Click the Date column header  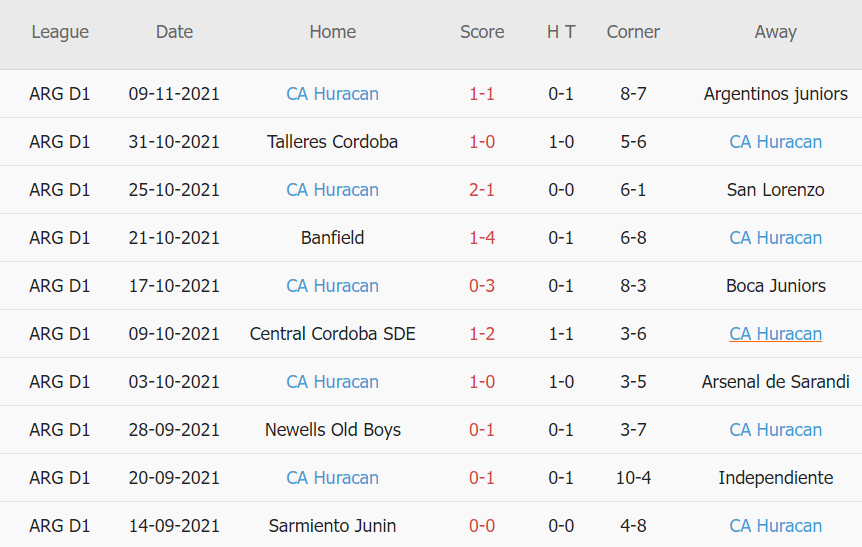pyautogui.click(x=174, y=32)
